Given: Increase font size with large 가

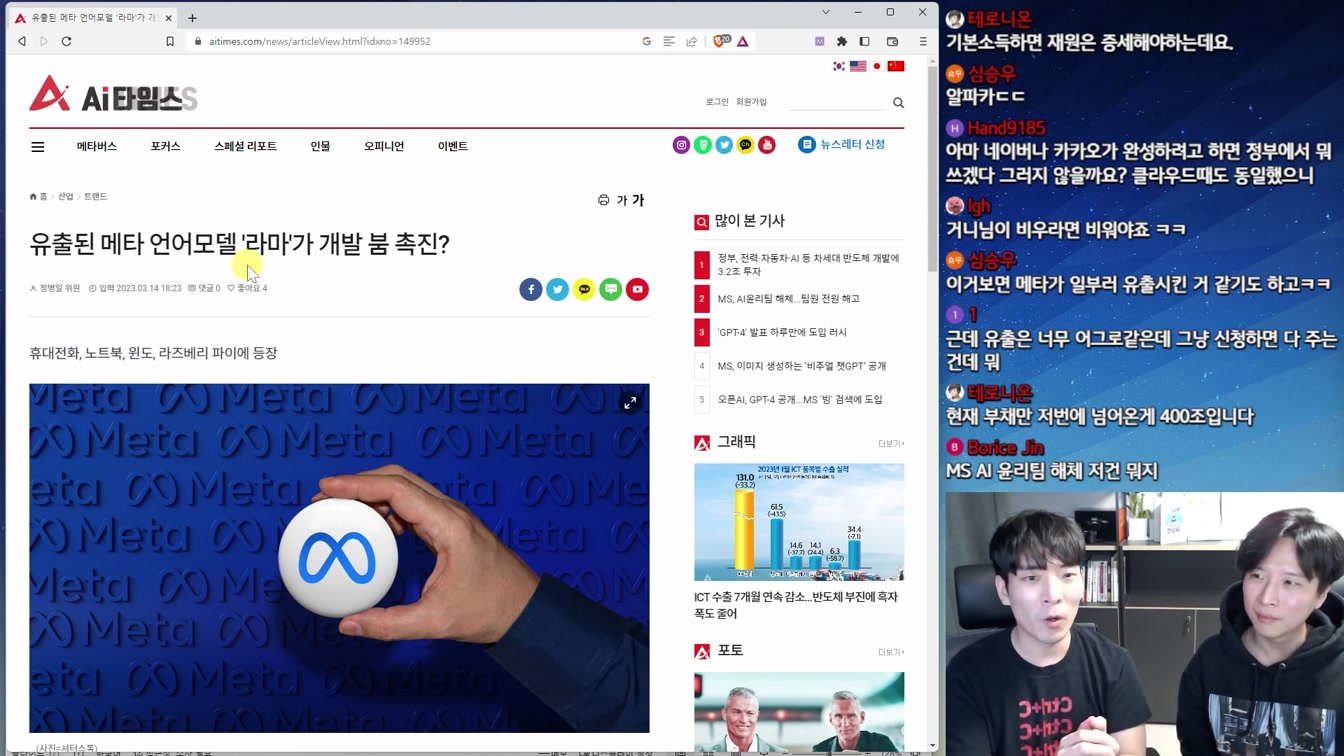Looking at the screenshot, I should coord(638,200).
